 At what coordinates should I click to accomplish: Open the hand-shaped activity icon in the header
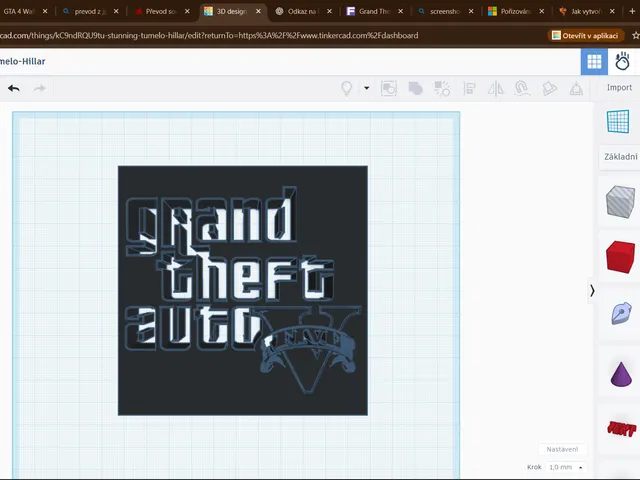[x=622, y=62]
